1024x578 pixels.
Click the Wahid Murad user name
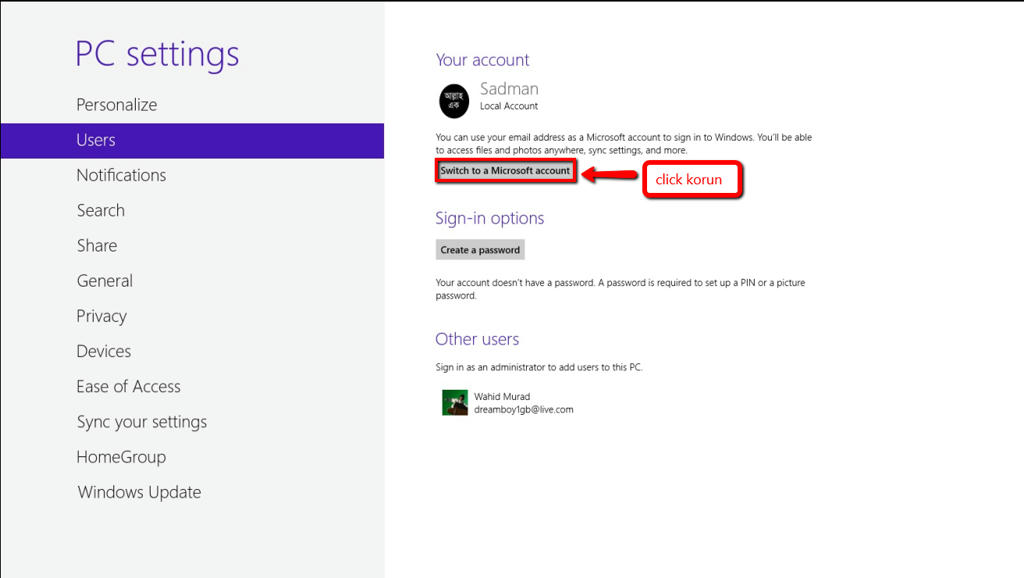(502, 397)
